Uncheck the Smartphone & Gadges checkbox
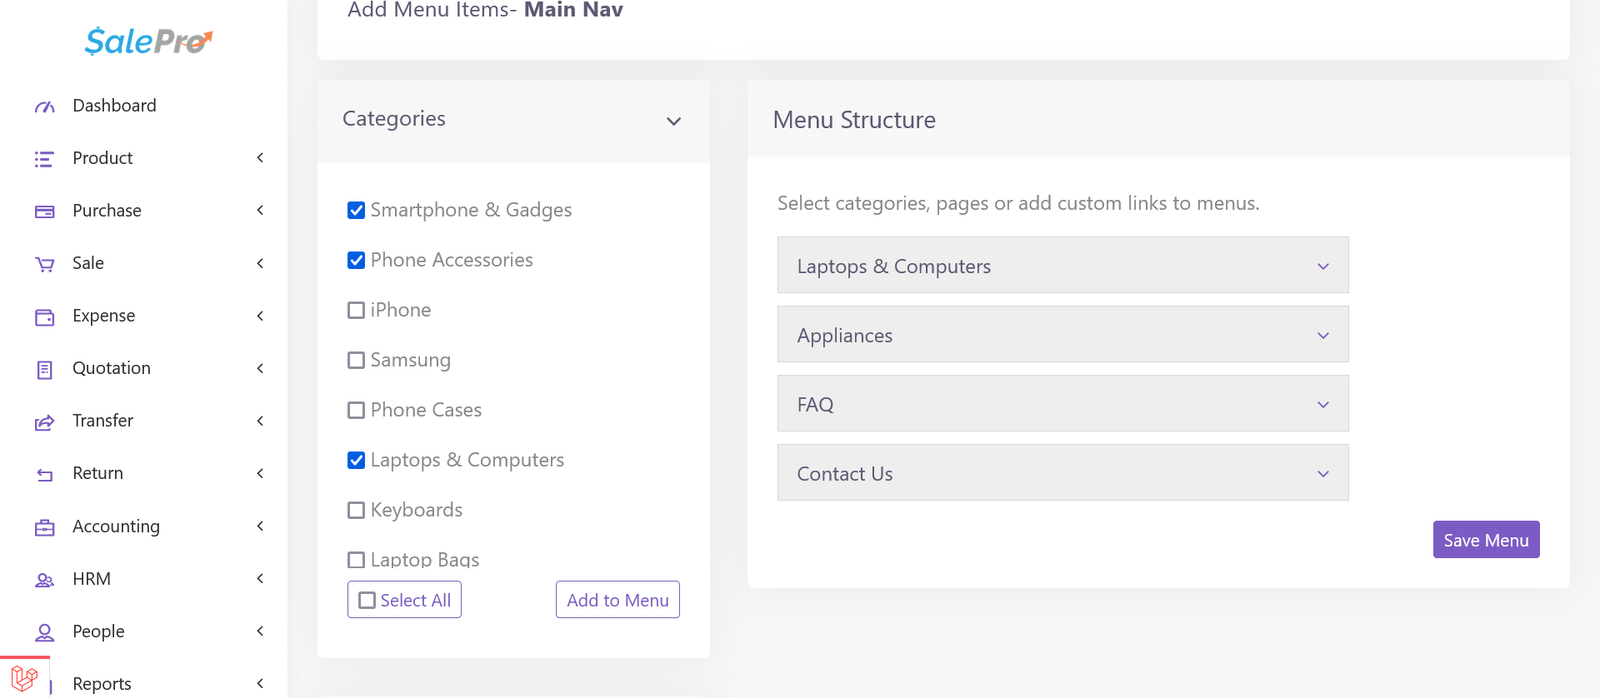Viewport: 1600px width, 698px height. point(356,210)
